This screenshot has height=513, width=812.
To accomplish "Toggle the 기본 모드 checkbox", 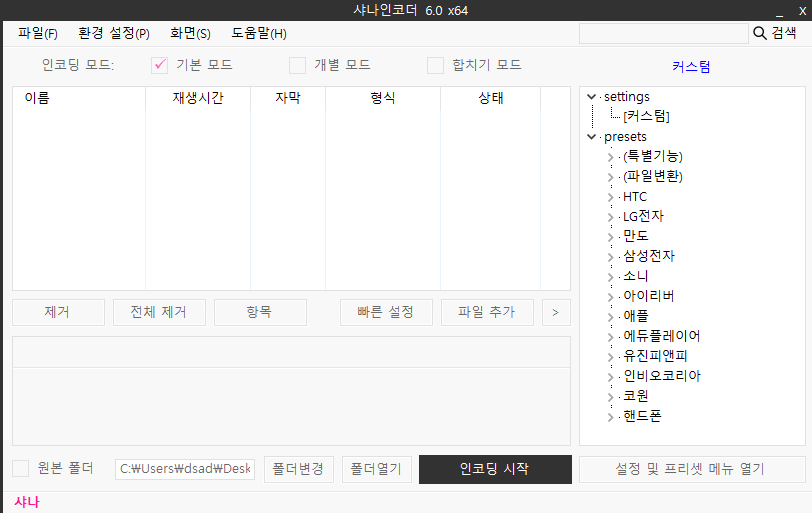I will (160, 65).
